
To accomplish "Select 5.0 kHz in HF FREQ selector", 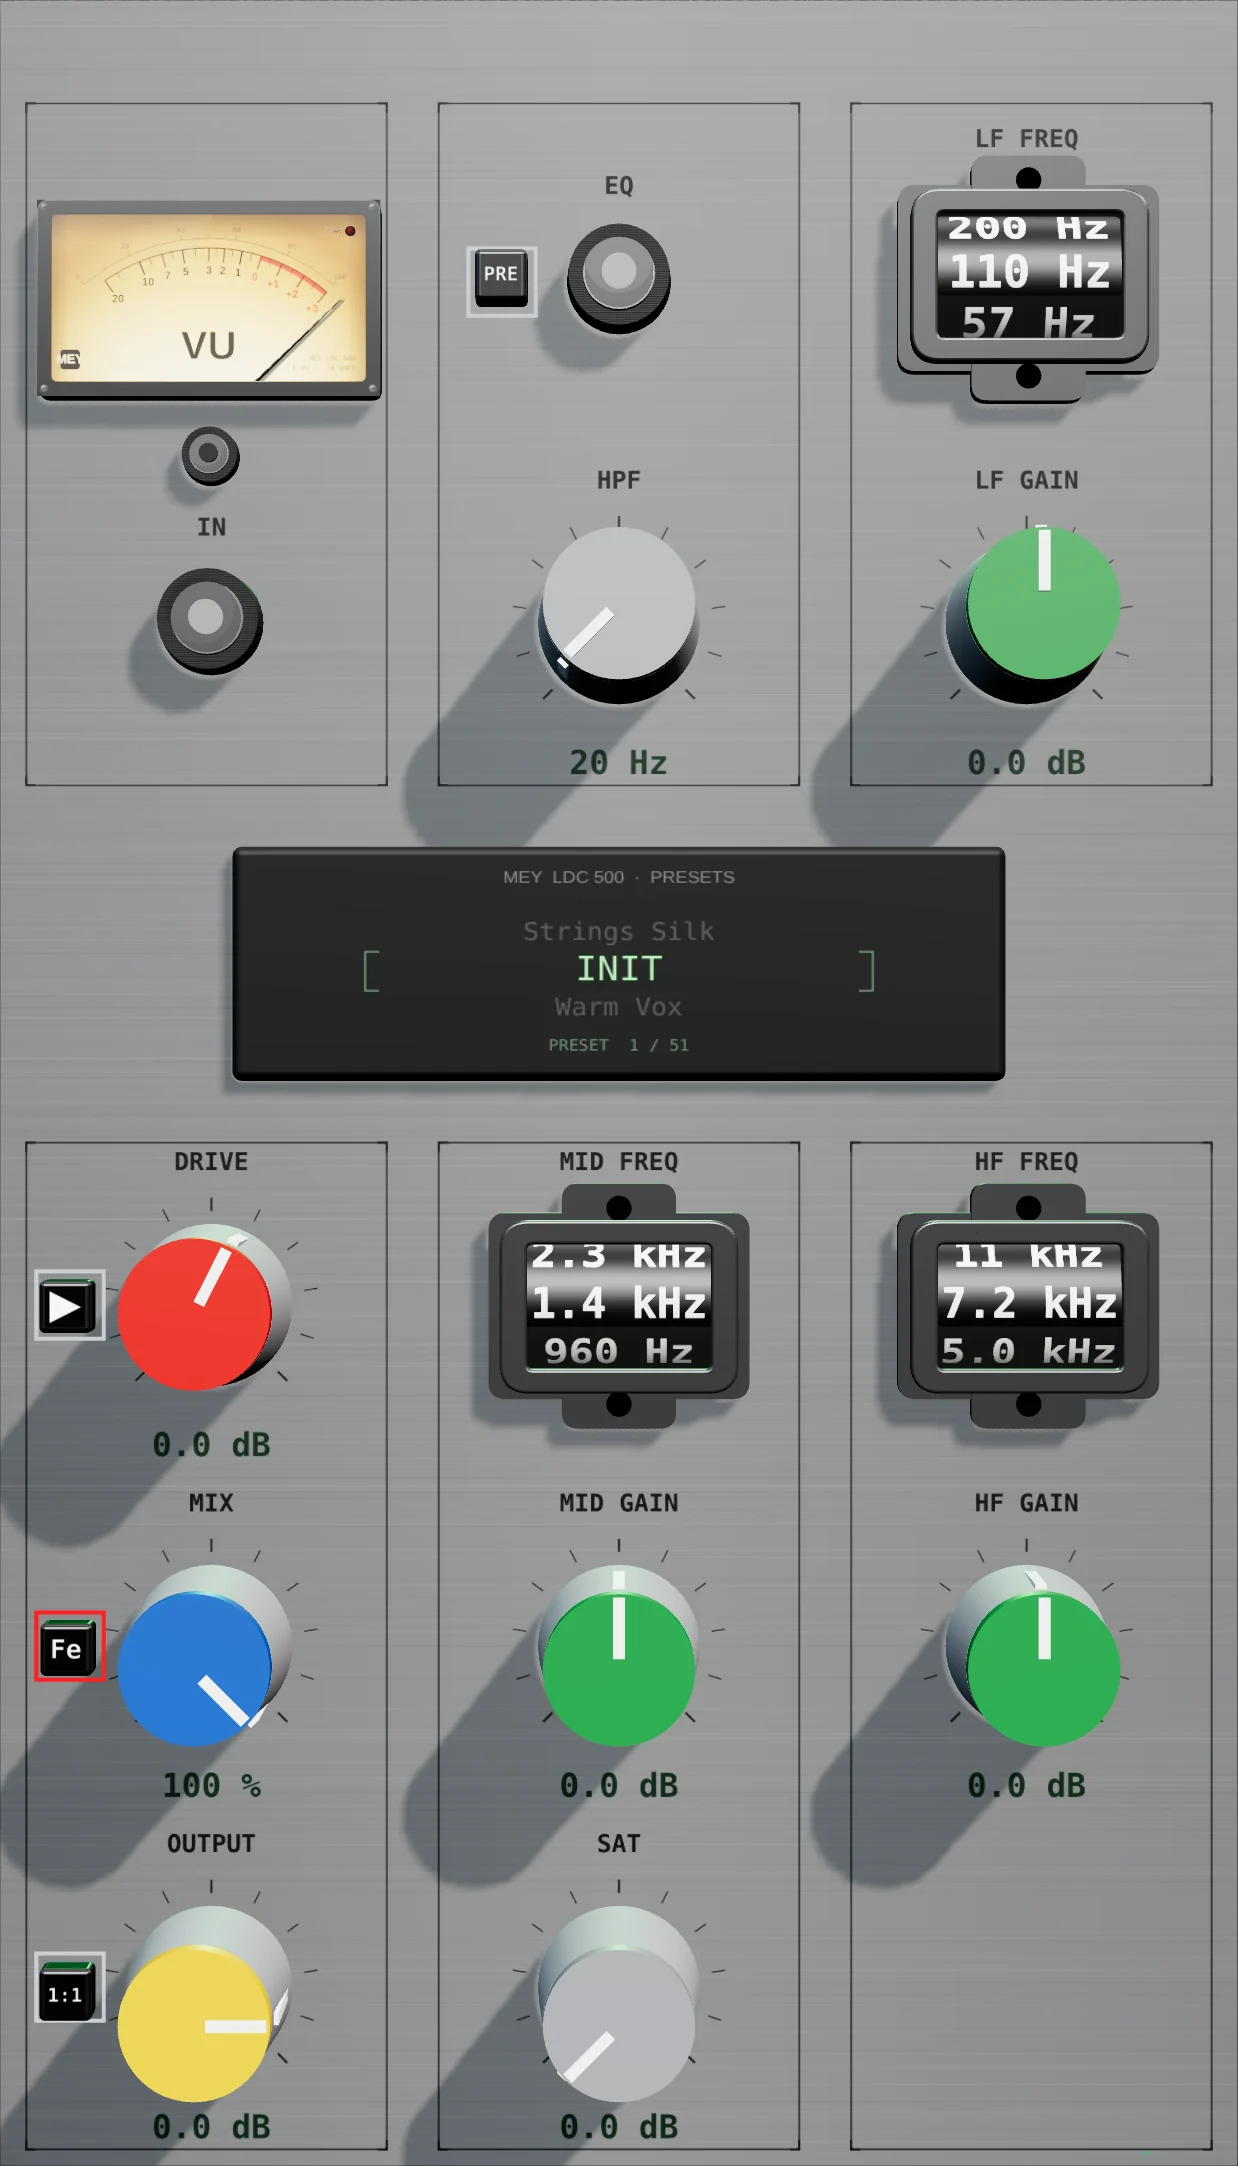I will [x=1029, y=1351].
